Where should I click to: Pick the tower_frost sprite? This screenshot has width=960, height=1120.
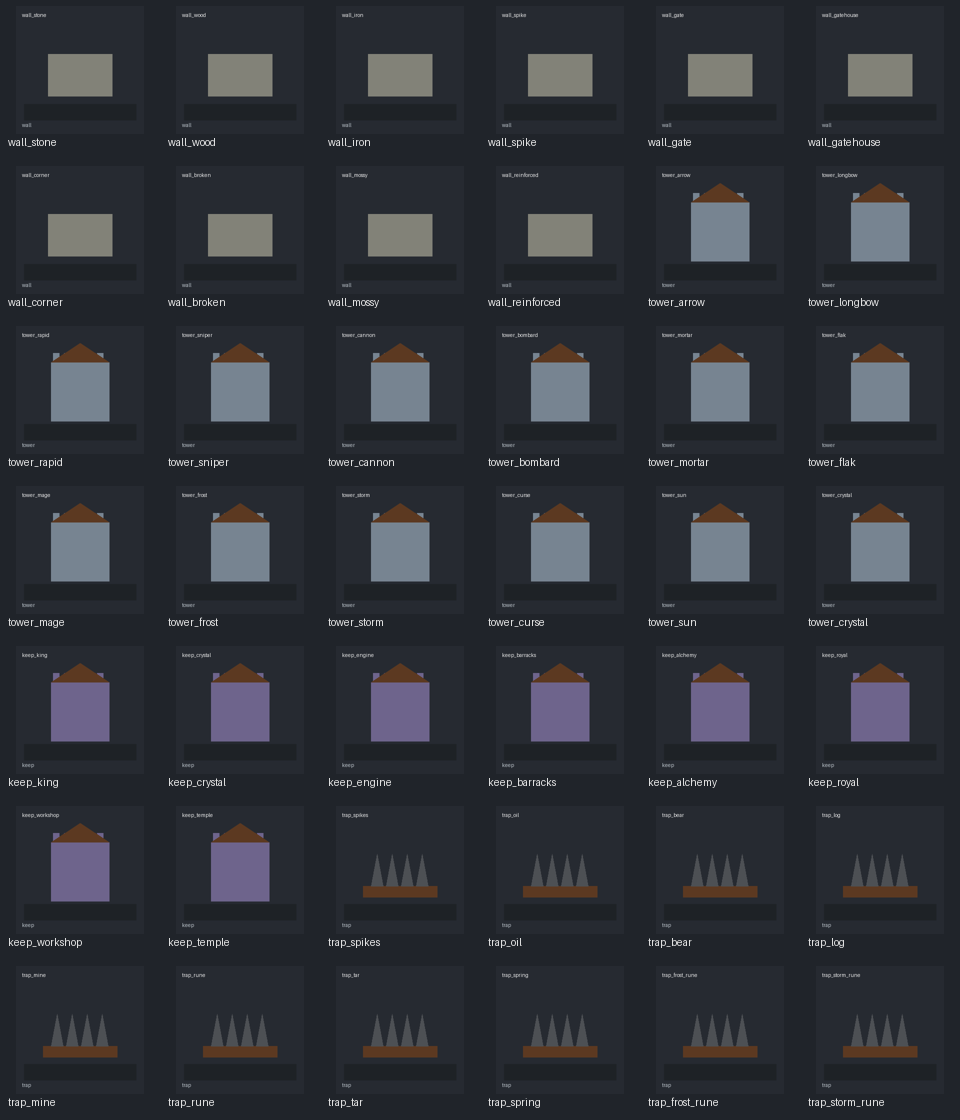coord(240,550)
